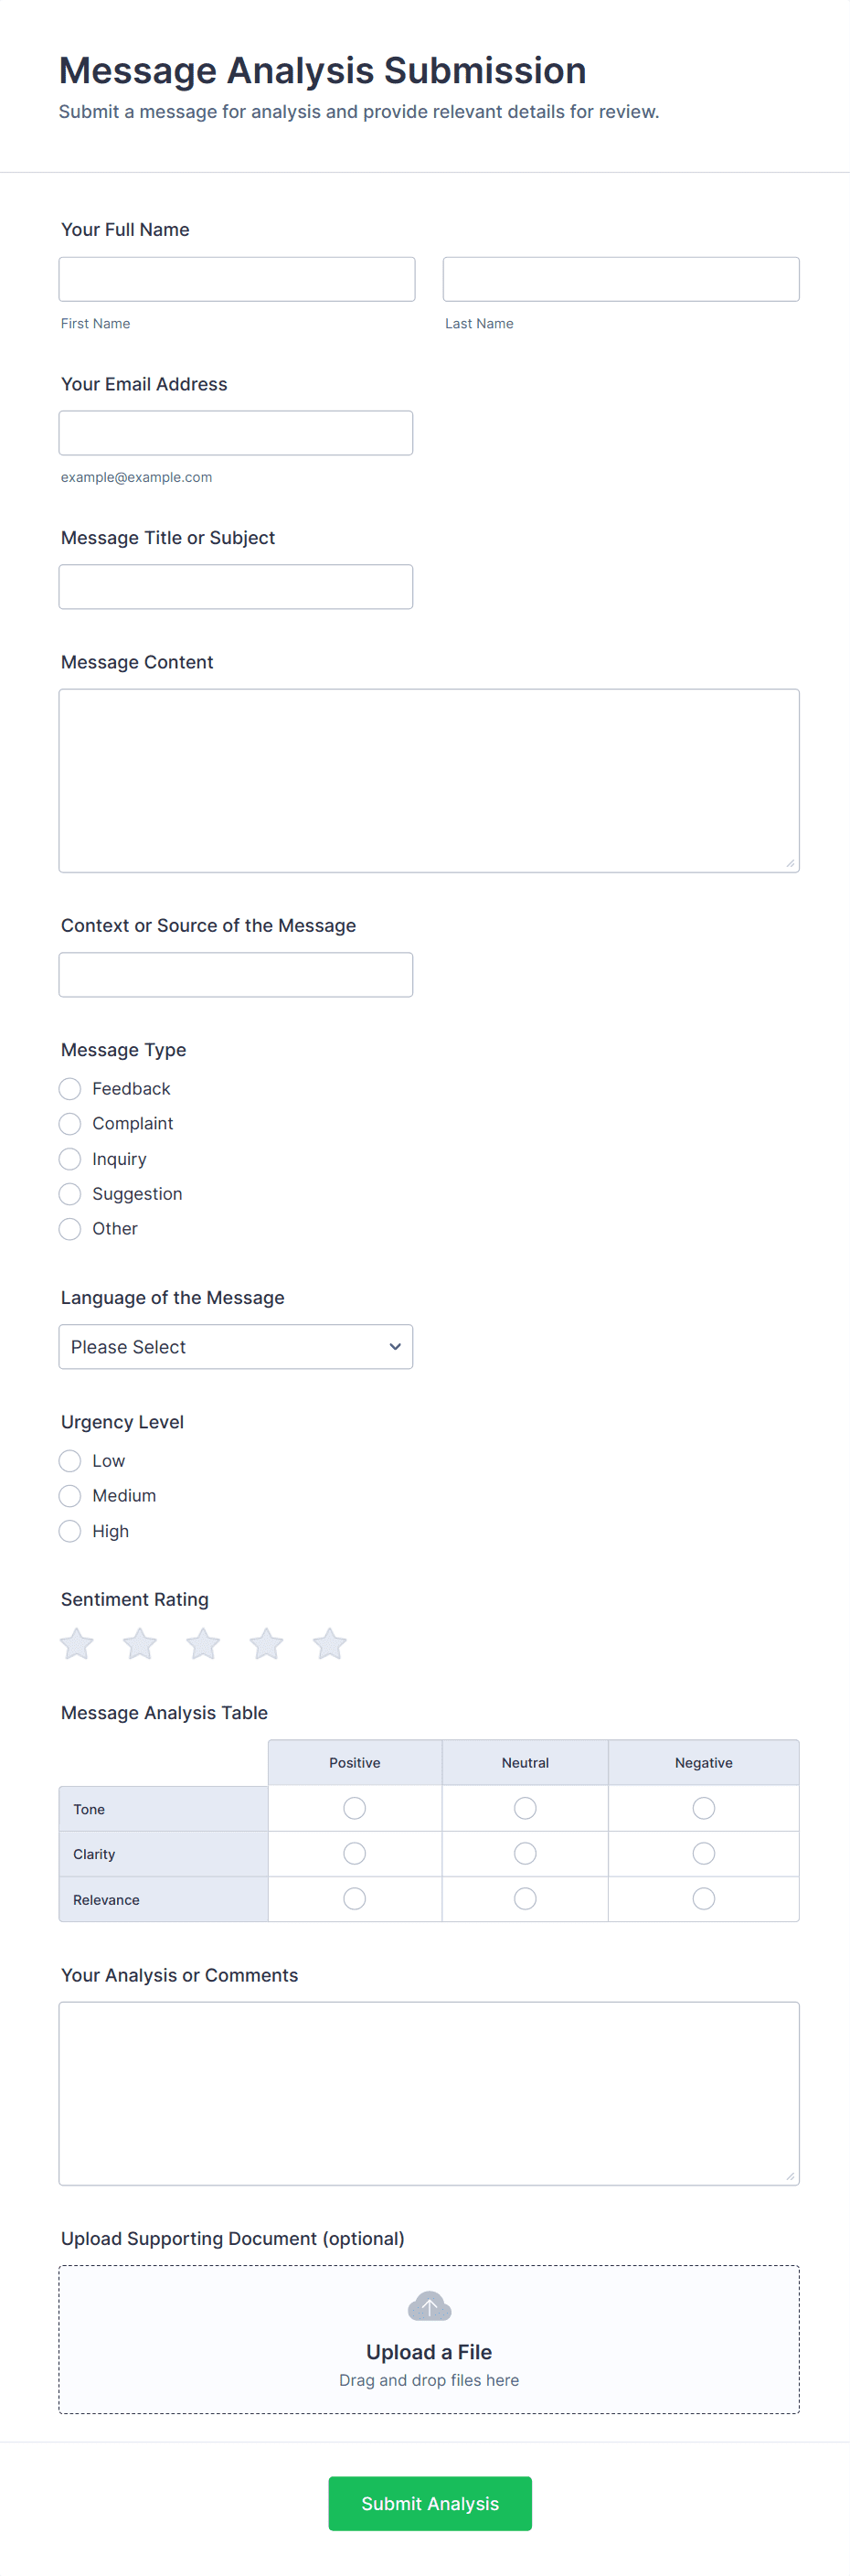
Task: Set Clarity to Neutral in table
Action: 525,1853
